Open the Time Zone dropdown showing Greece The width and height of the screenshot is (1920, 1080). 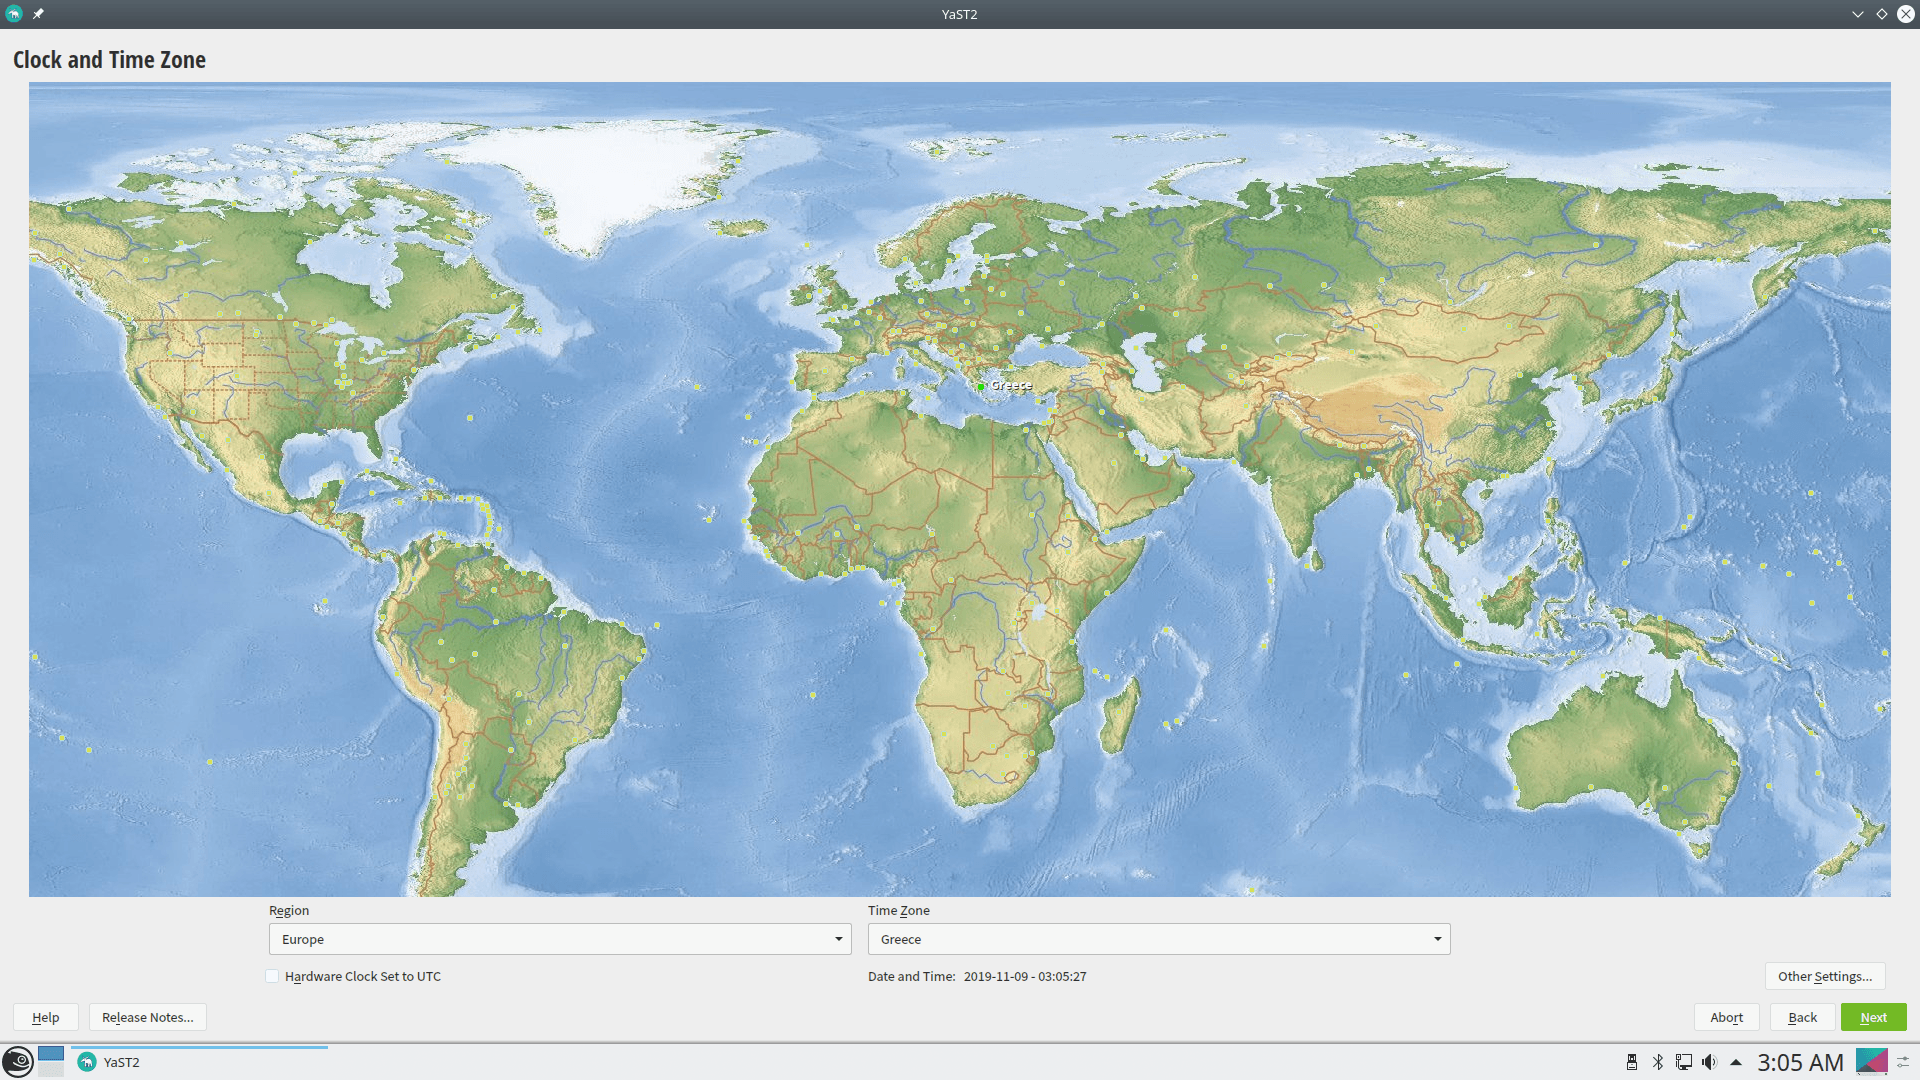pos(1158,939)
